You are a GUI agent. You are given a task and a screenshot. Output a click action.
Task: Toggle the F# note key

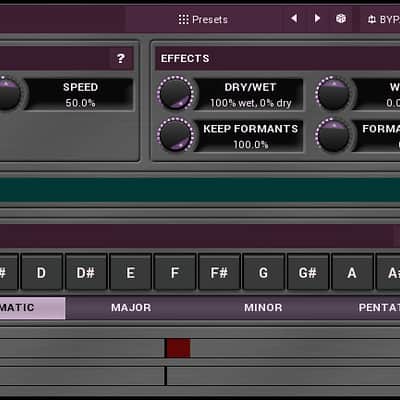(219, 272)
